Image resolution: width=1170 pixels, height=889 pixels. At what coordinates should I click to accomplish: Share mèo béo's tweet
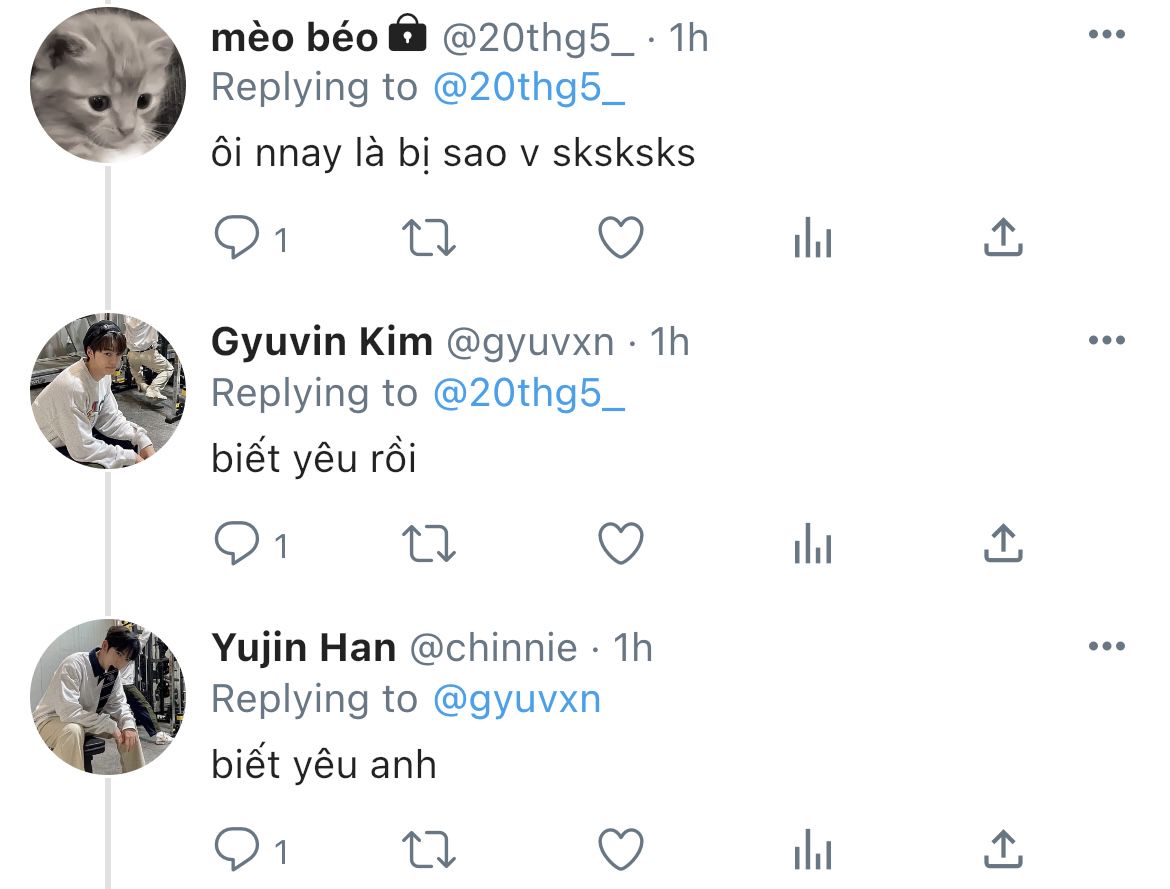(1003, 239)
